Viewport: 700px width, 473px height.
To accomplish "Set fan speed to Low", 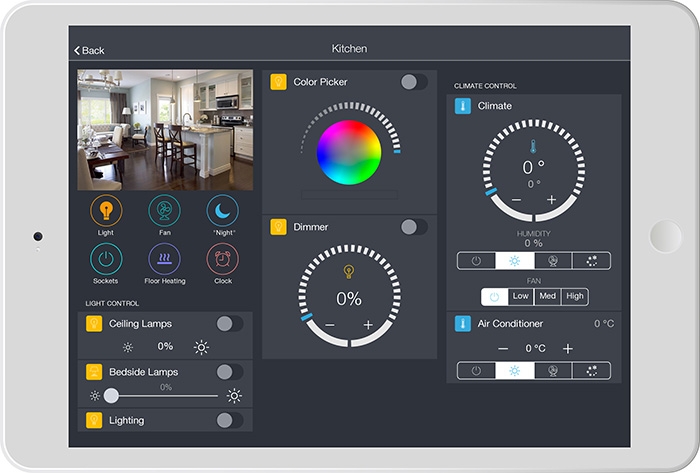I will pos(521,296).
